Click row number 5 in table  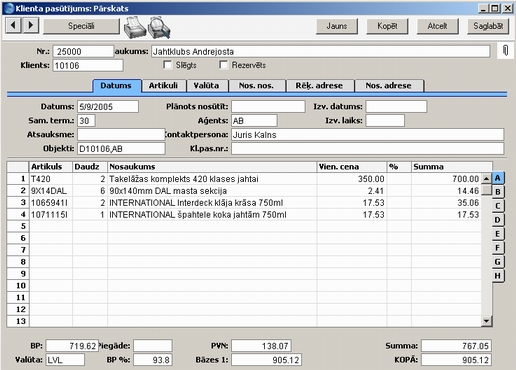pyautogui.click(x=18, y=226)
